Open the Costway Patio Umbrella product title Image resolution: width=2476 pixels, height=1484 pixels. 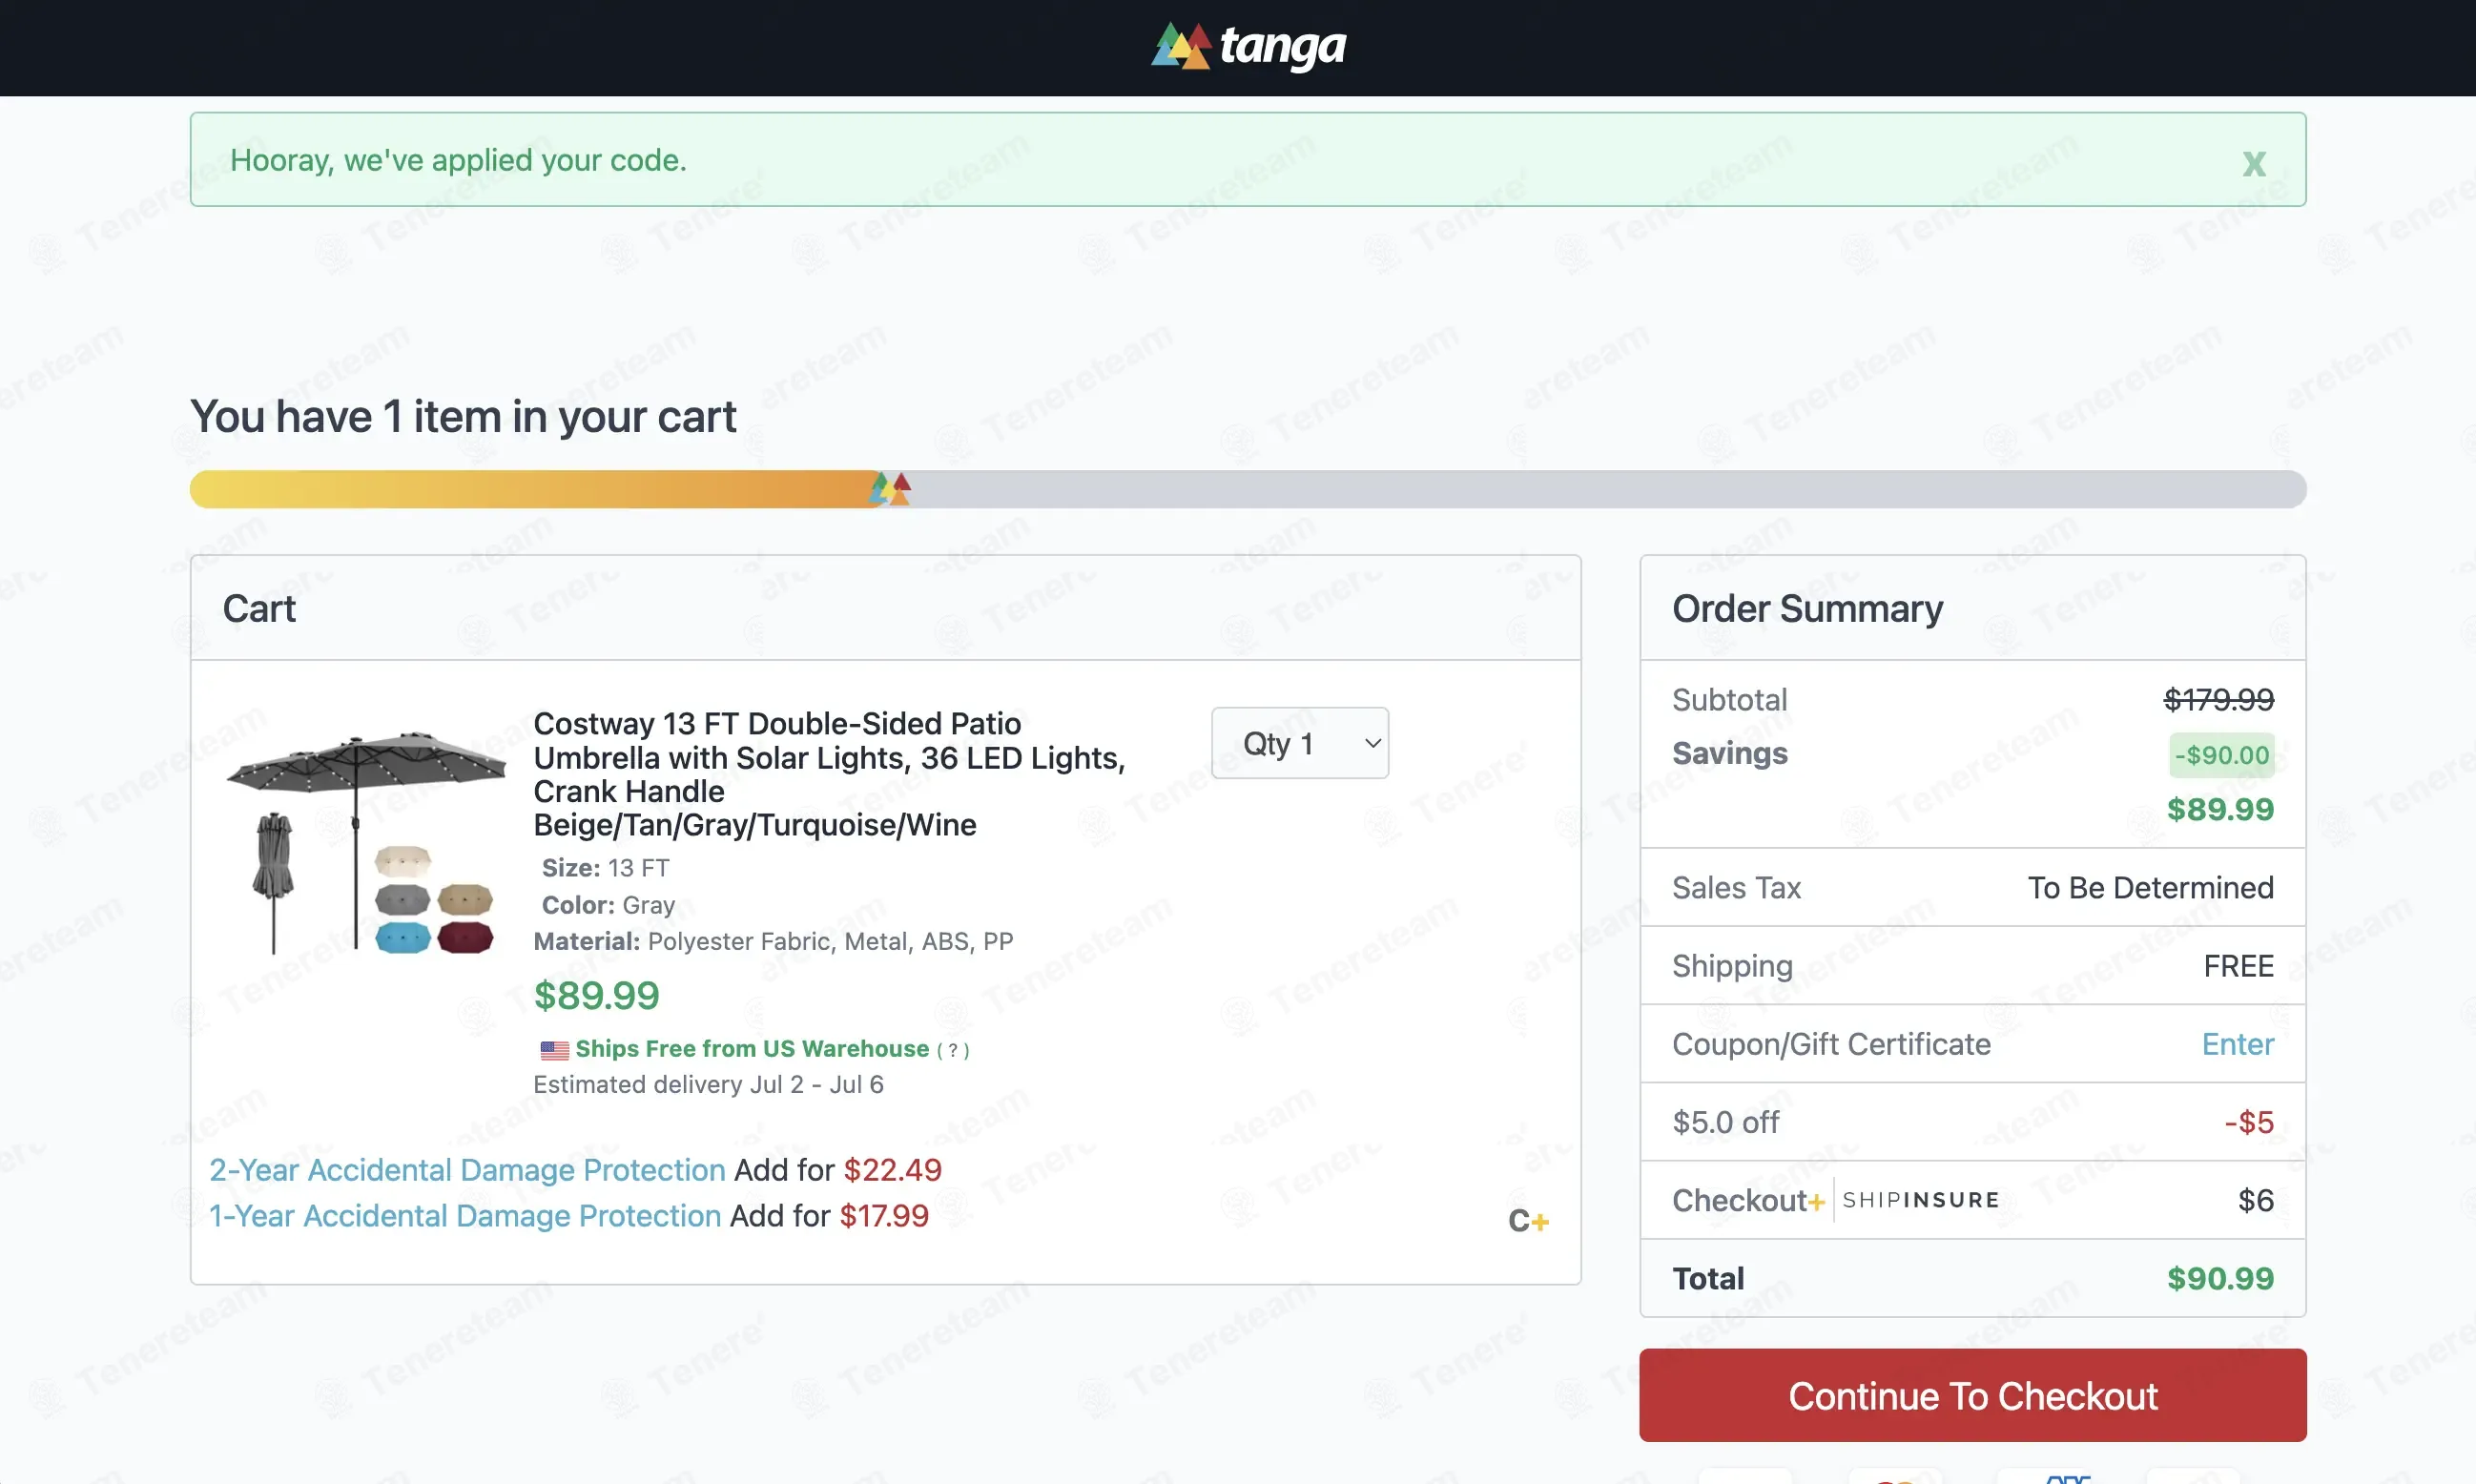[x=829, y=774]
